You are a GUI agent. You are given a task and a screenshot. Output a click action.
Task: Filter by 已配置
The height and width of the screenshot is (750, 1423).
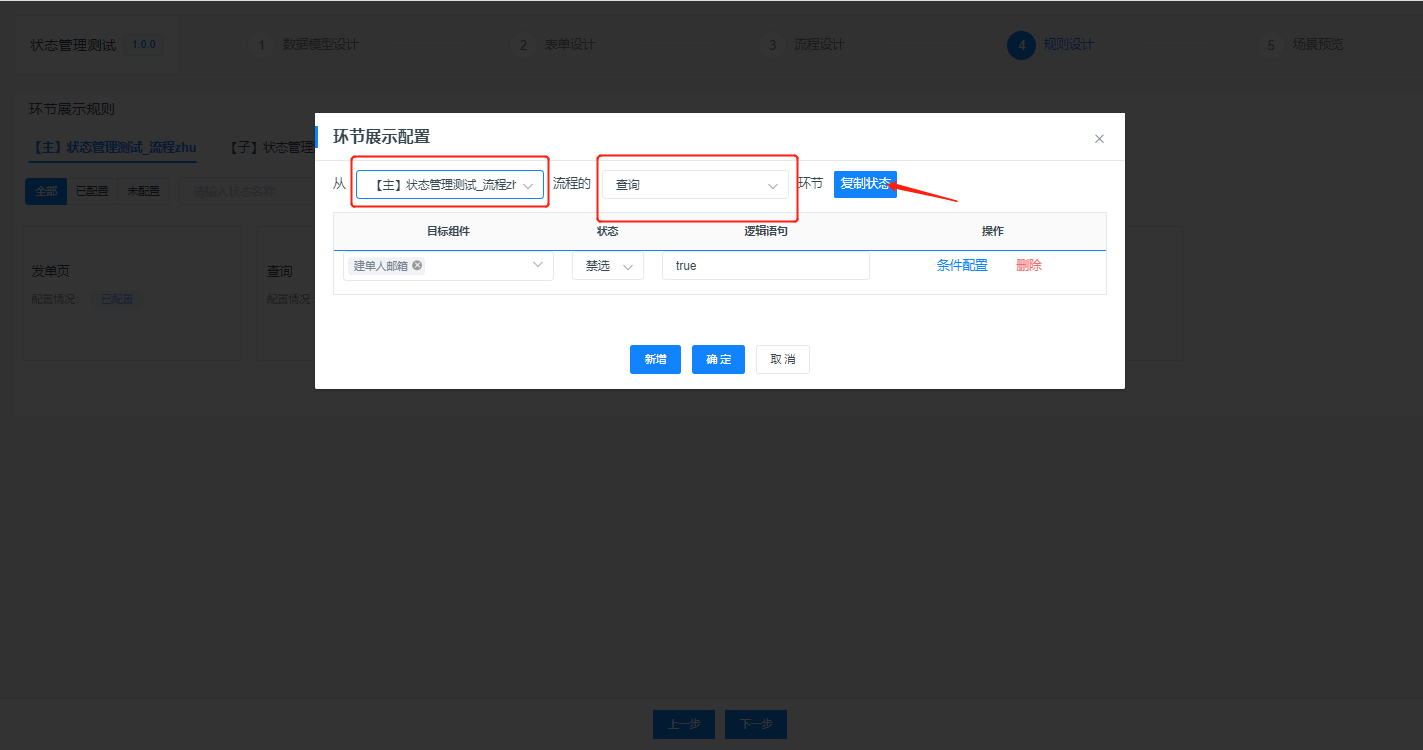coord(92,191)
